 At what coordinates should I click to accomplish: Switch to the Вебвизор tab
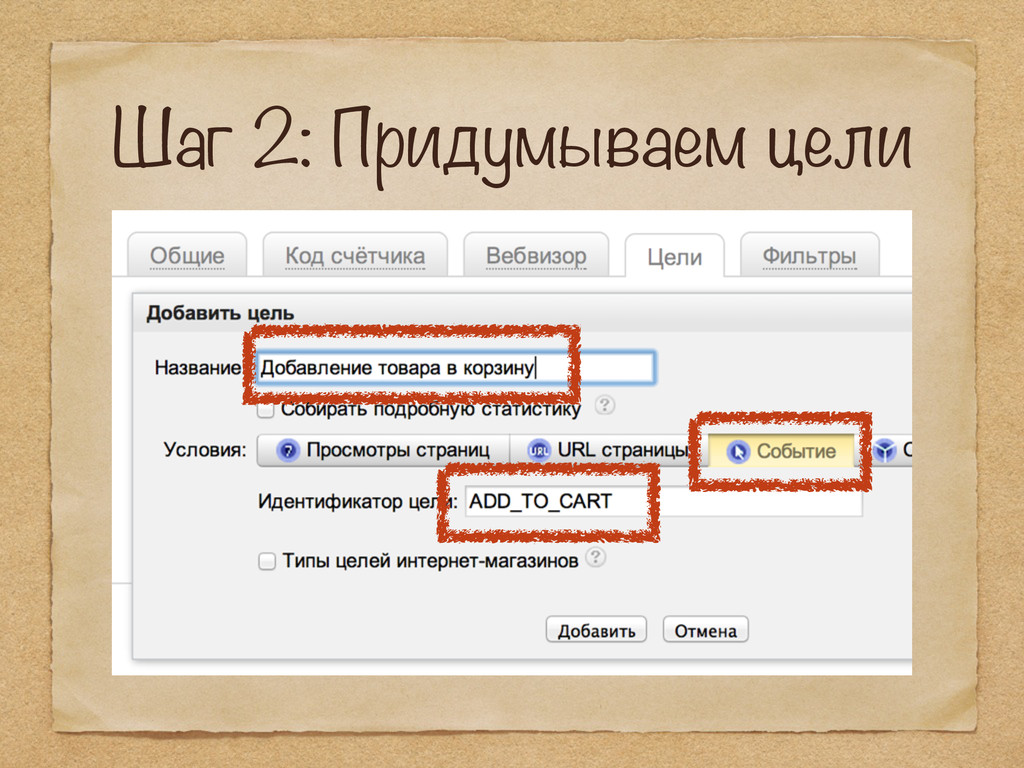coord(536,255)
